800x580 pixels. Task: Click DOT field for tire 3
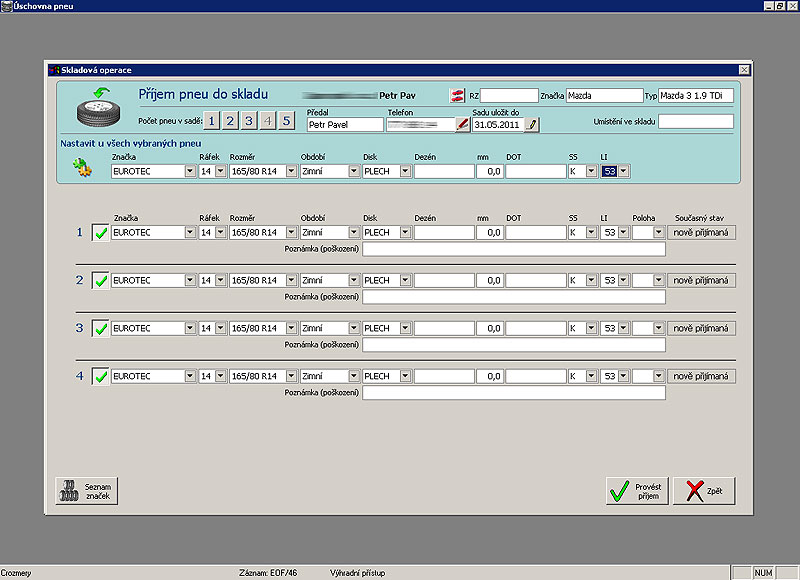[536, 329]
